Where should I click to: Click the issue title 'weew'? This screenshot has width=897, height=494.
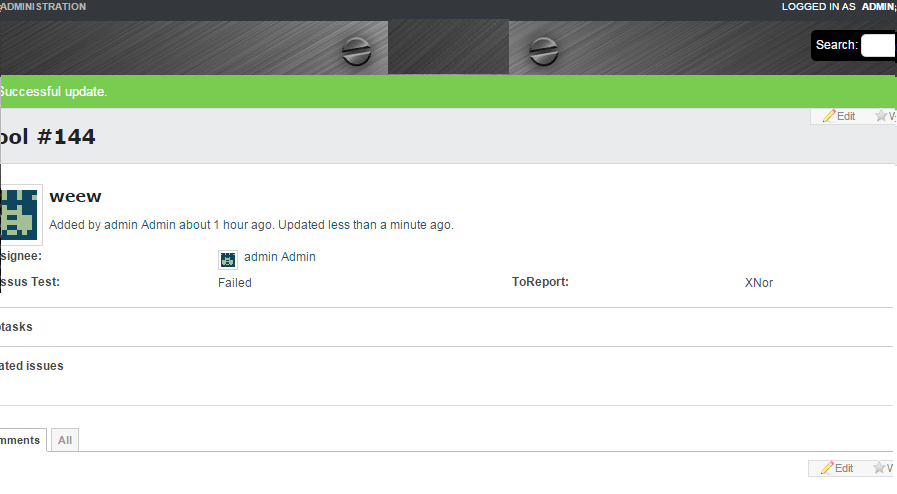76,197
